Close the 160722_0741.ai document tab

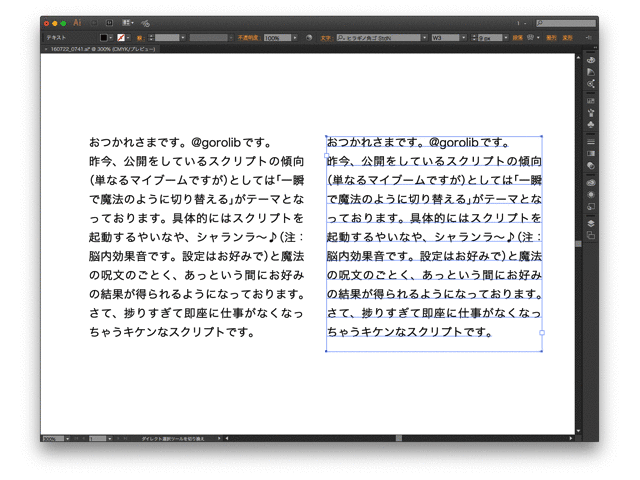pos(46,49)
